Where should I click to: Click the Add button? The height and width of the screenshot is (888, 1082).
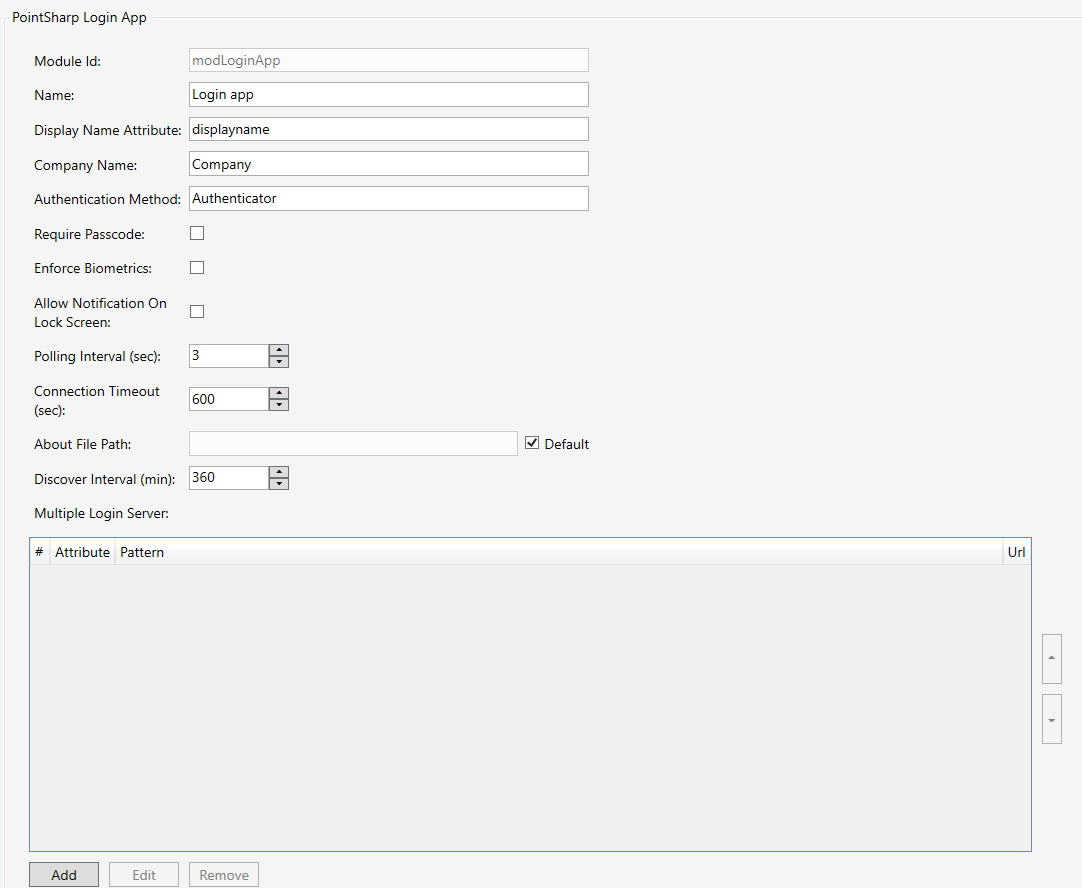pyautogui.click(x=63, y=874)
